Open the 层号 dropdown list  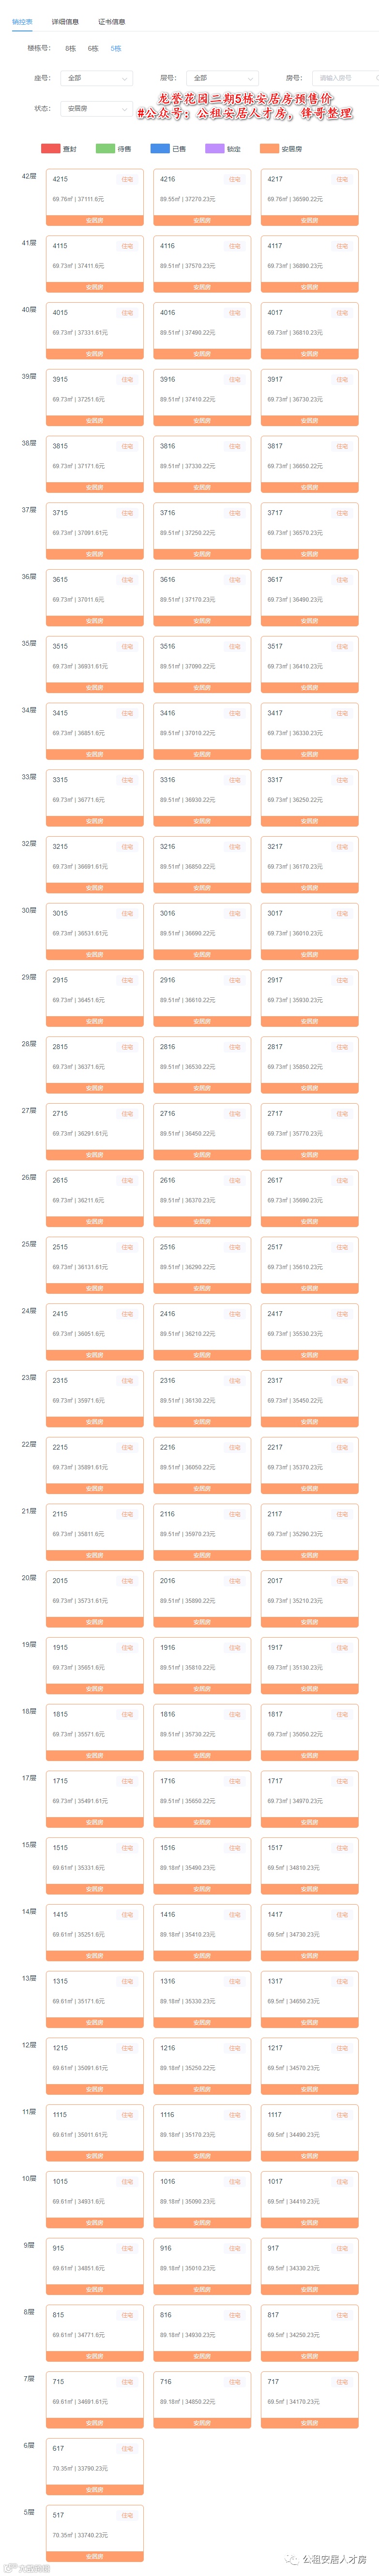[222, 77]
